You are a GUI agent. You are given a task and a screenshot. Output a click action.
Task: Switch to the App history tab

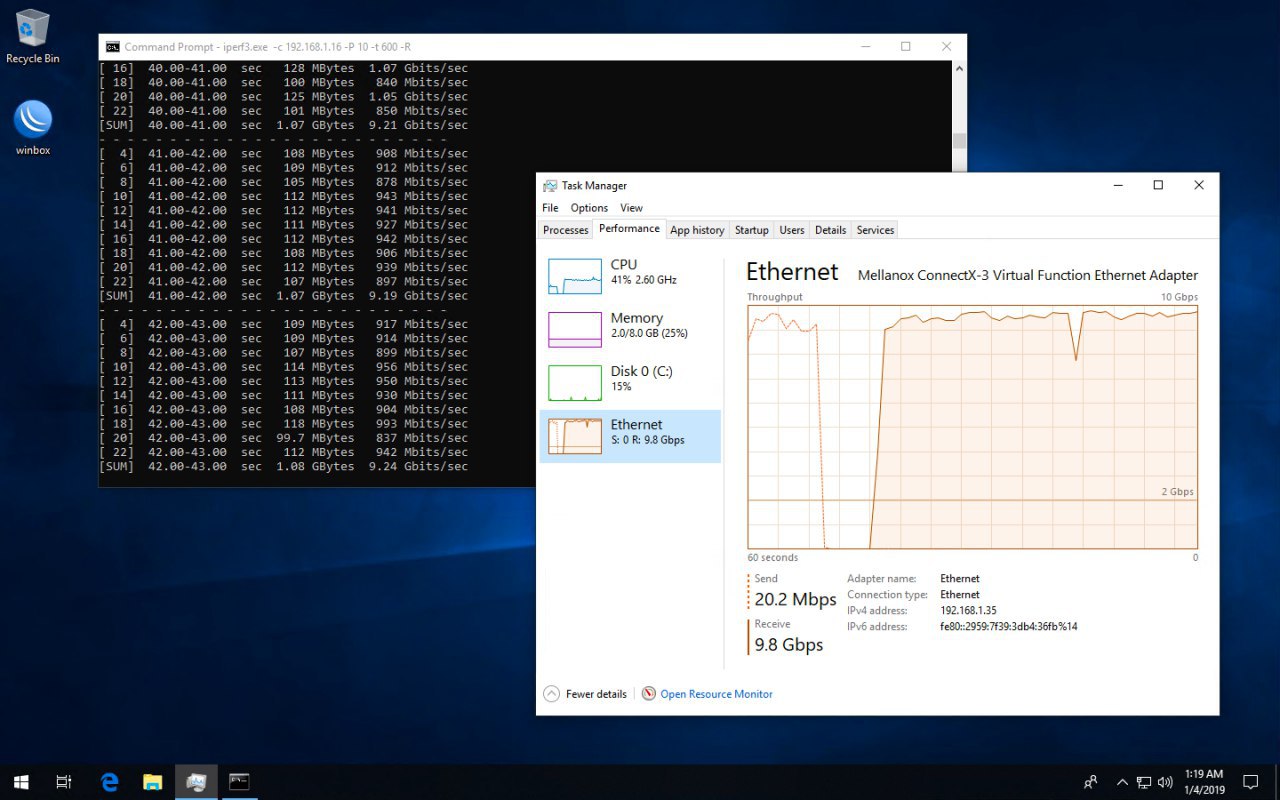[697, 230]
